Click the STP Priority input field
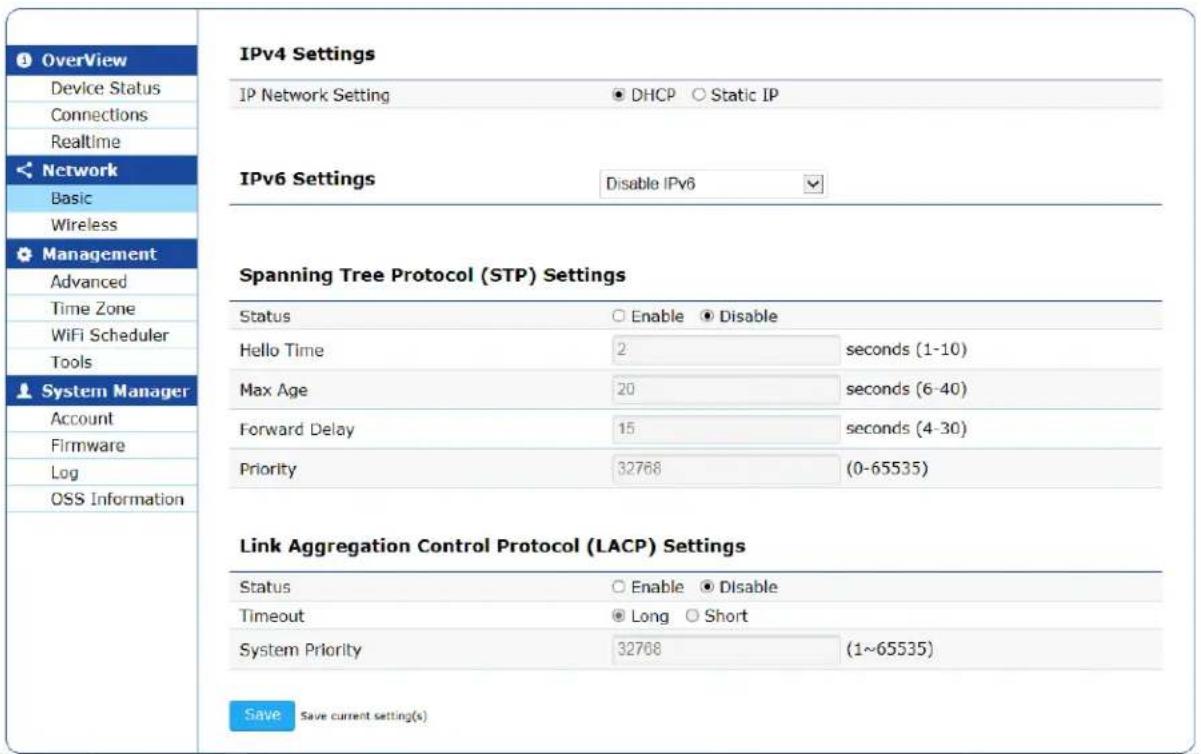This screenshot has height=754, width=1201. (726, 469)
